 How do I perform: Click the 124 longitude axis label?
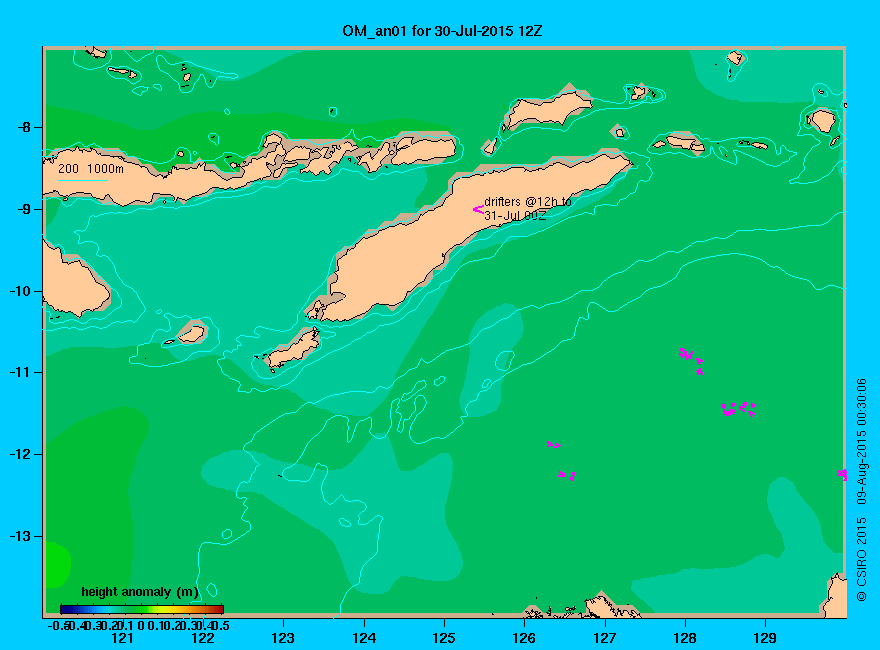click(x=364, y=638)
